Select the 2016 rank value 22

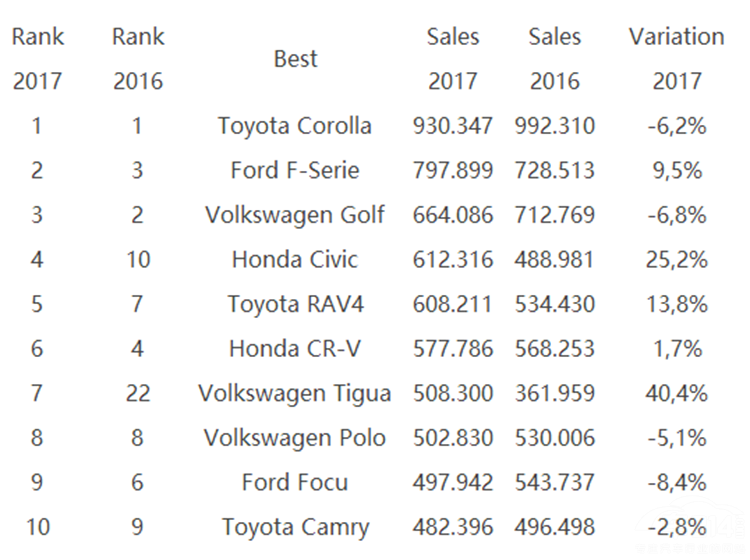(x=138, y=393)
